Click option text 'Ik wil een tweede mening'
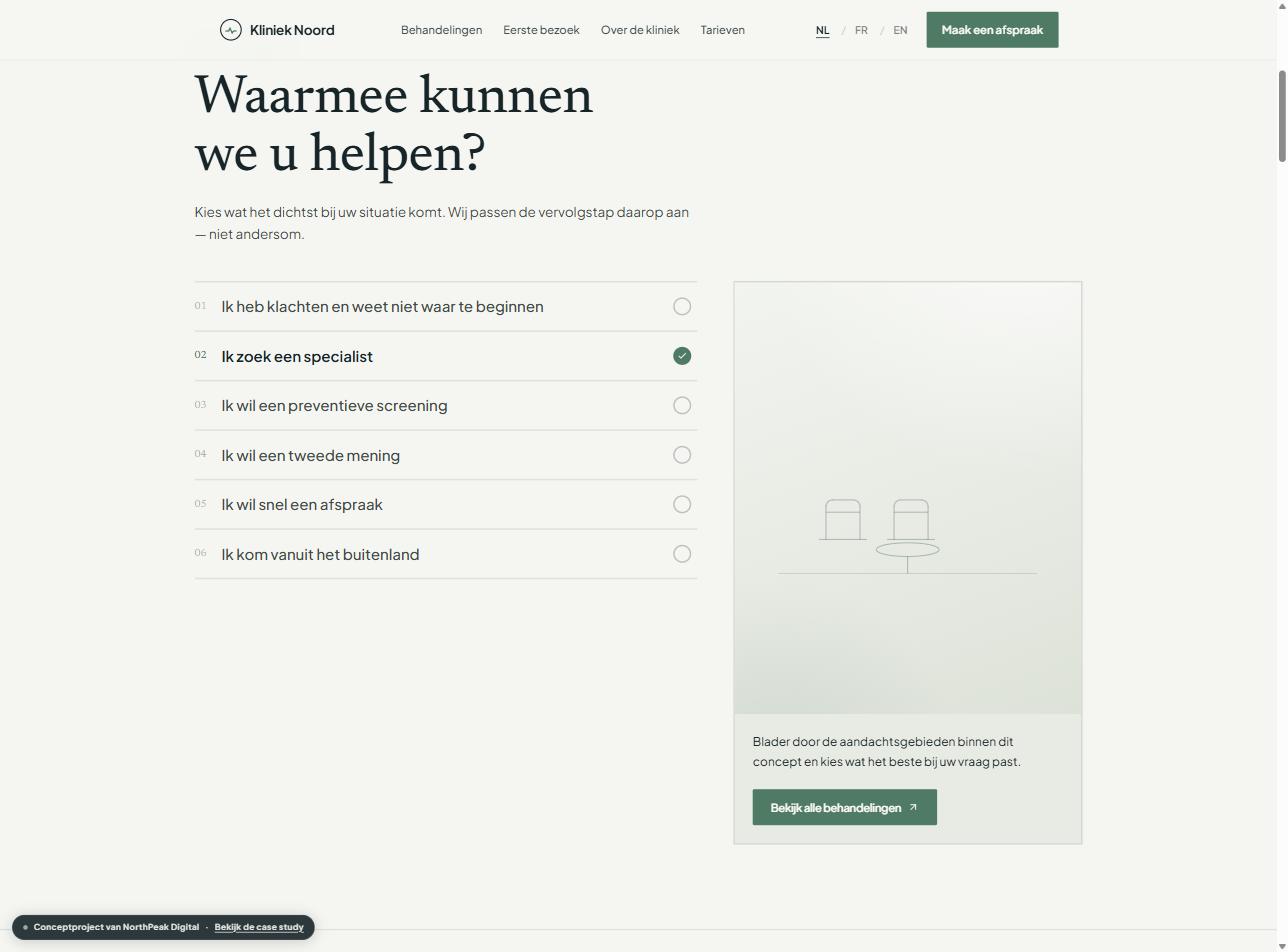Screen dimensions: 1288x952 coord(310,455)
